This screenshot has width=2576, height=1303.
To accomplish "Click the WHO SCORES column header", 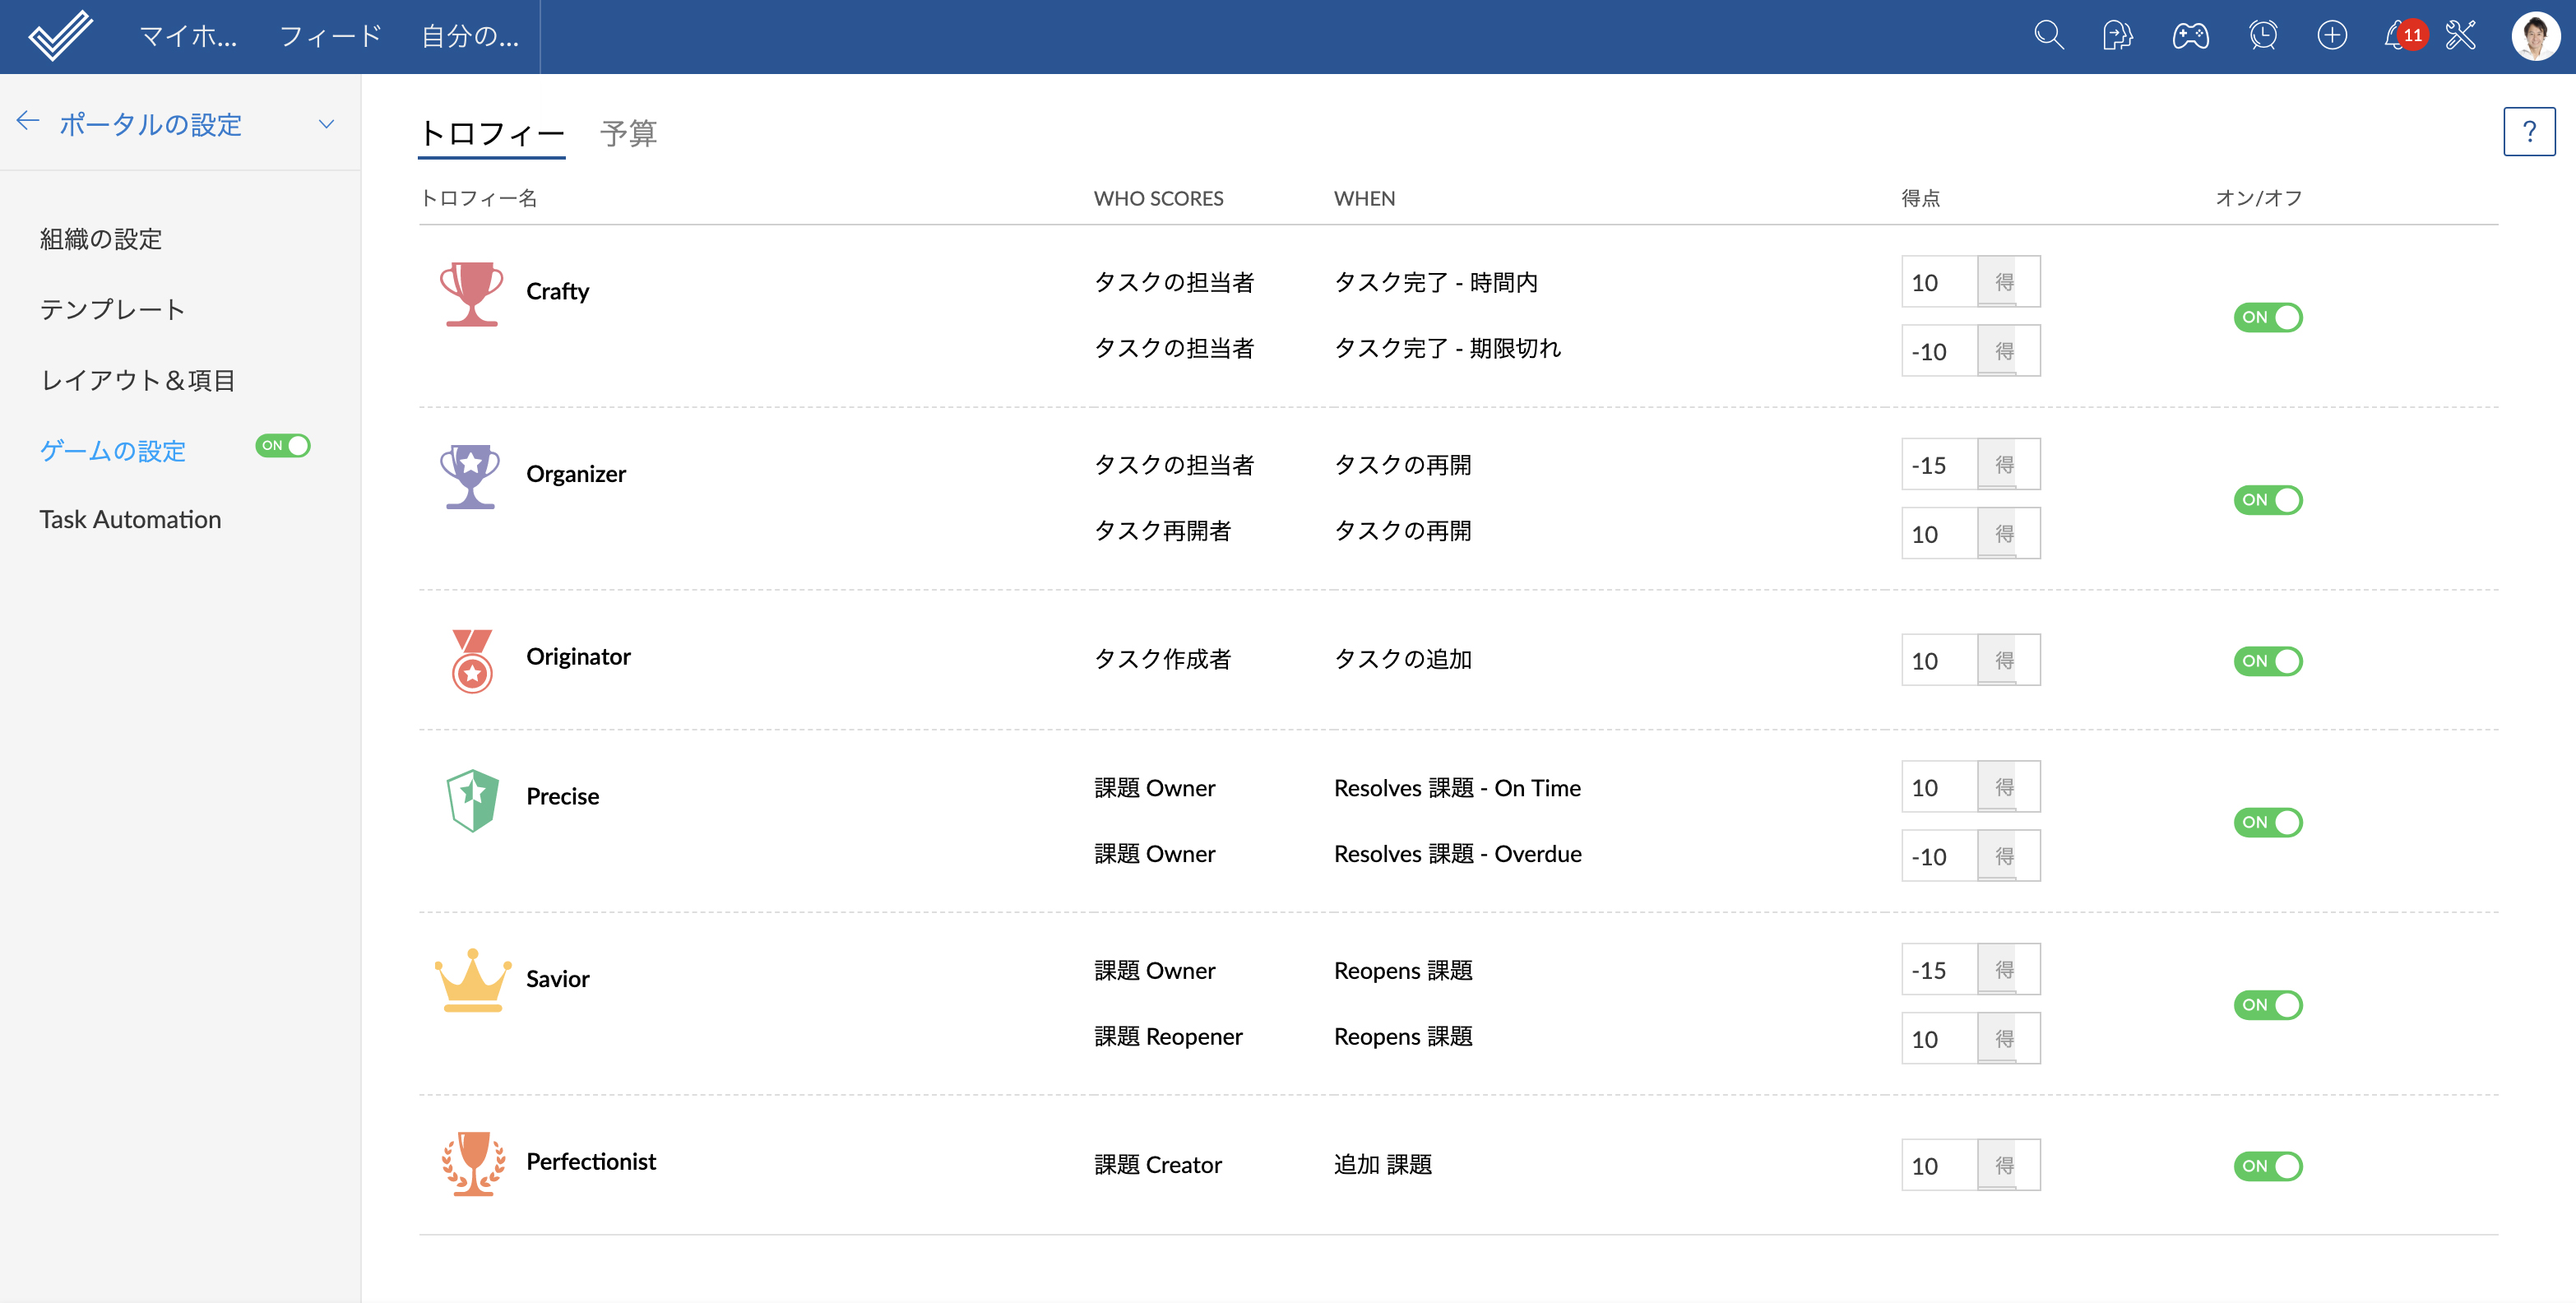I will 1158,199.
